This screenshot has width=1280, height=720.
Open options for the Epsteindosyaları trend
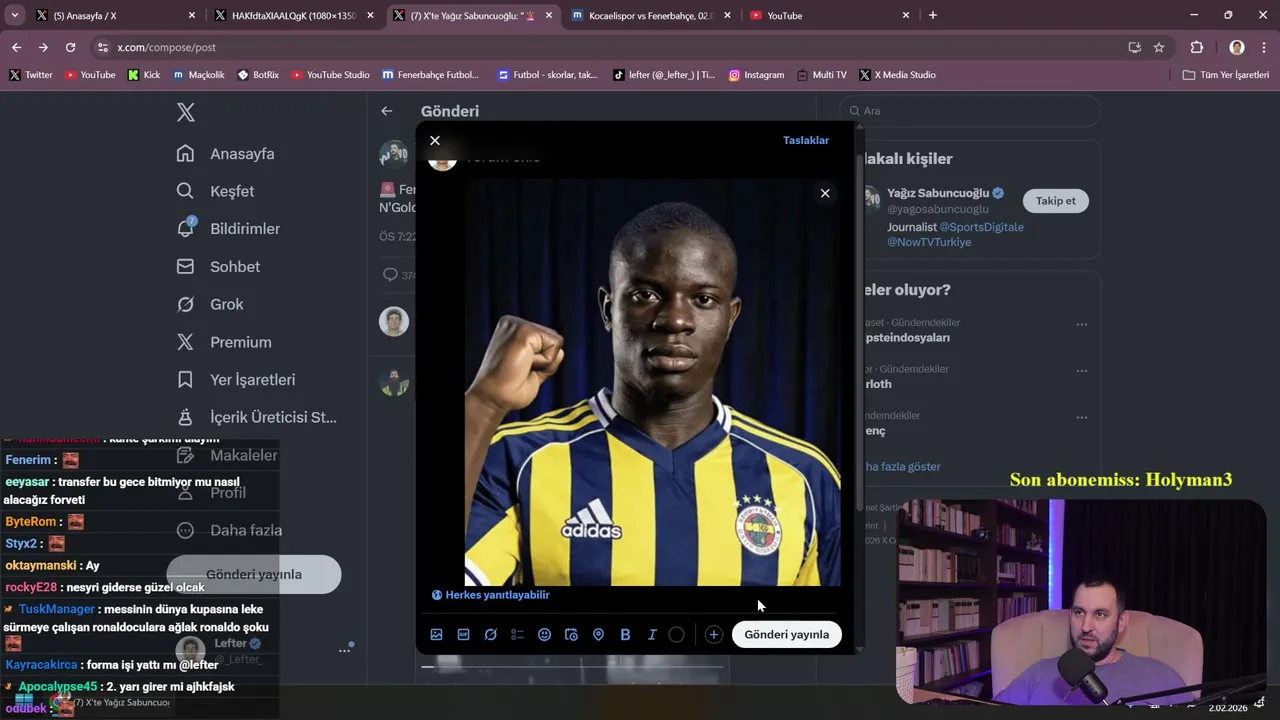coord(1082,324)
